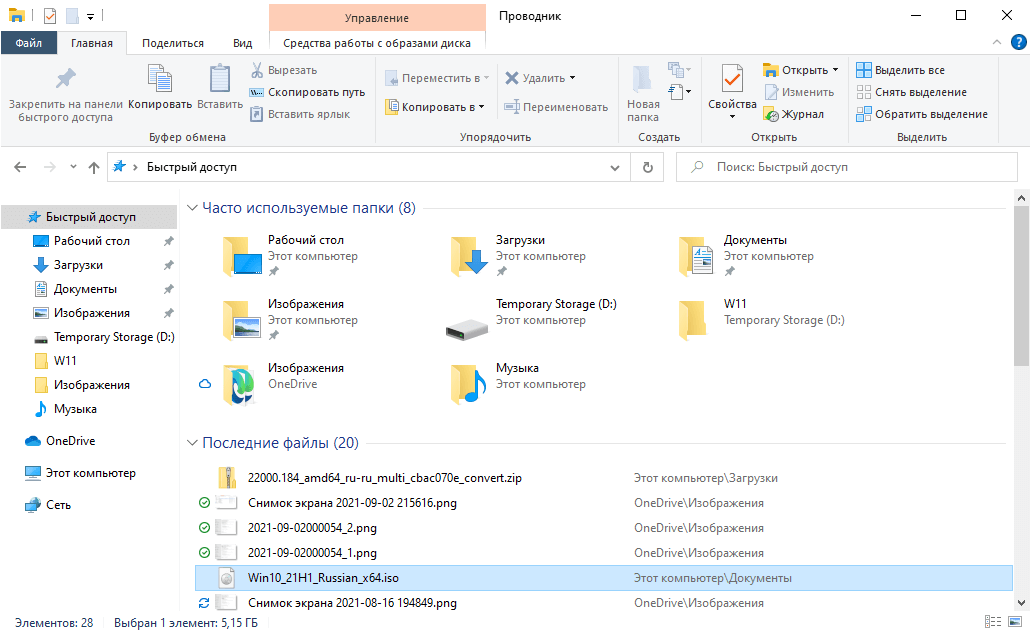Select Win10_21H1_Russian_x64.iso file
Viewport: 1031px width, 635px height.
coord(604,578)
